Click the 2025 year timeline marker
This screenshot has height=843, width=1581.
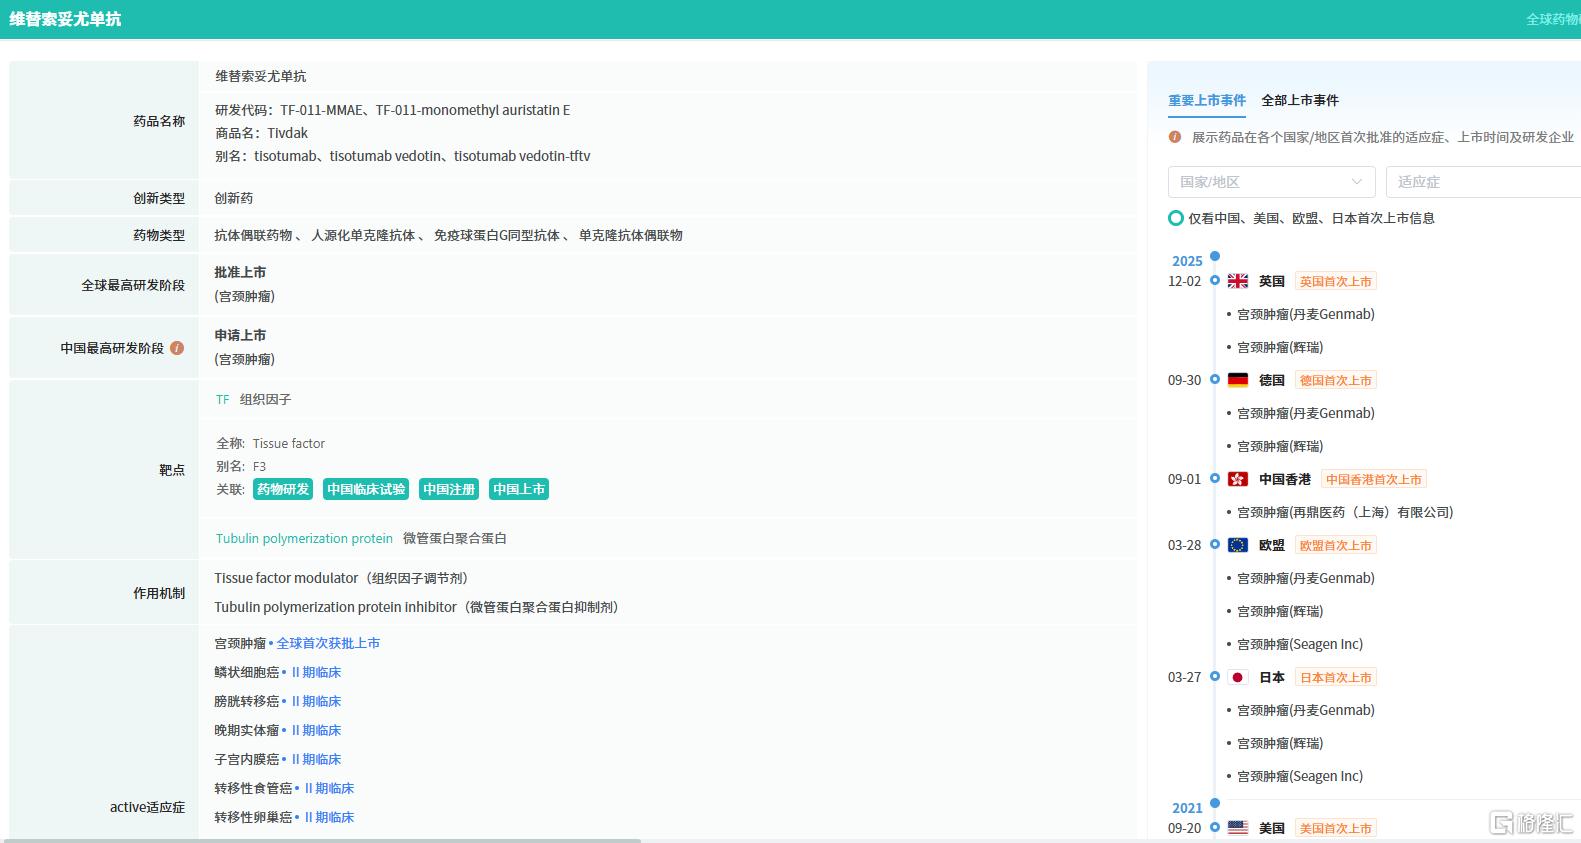coord(1215,256)
